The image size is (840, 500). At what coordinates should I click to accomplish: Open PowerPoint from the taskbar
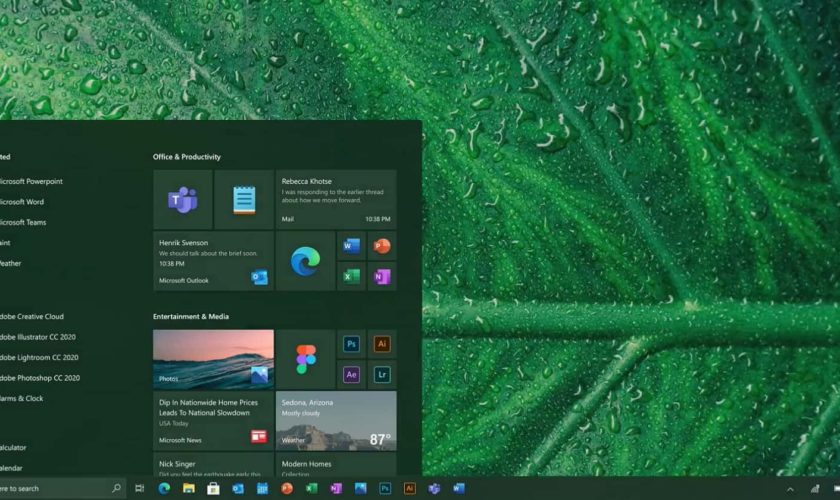coord(287,488)
